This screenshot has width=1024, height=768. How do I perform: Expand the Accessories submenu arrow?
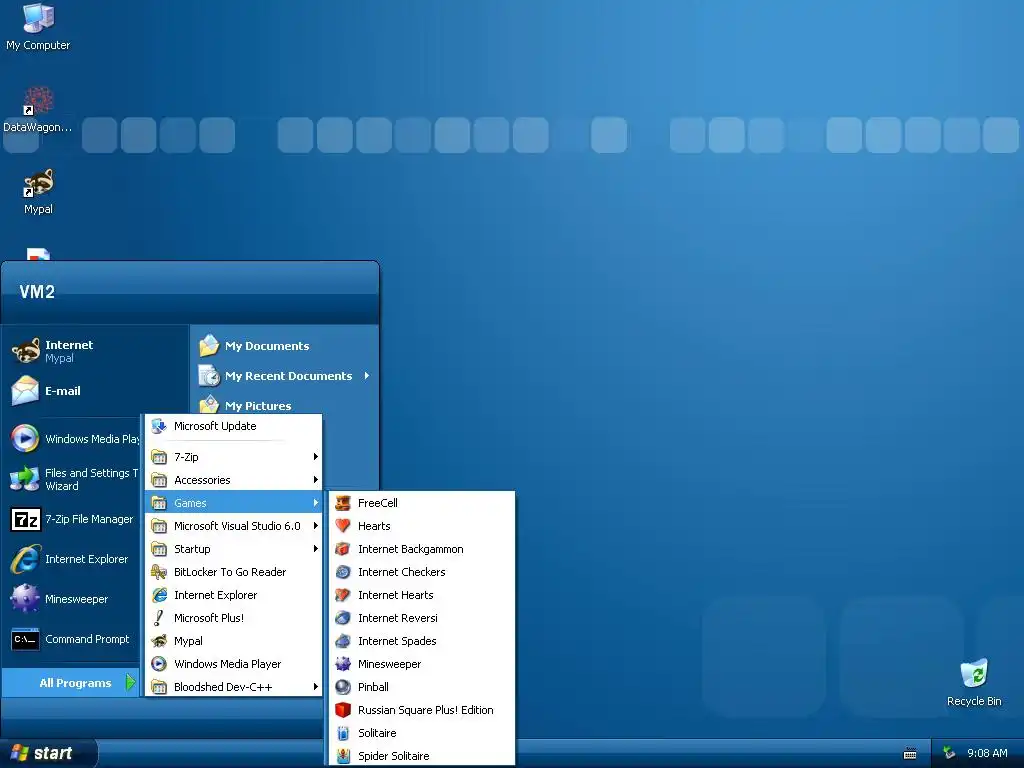[315, 480]
